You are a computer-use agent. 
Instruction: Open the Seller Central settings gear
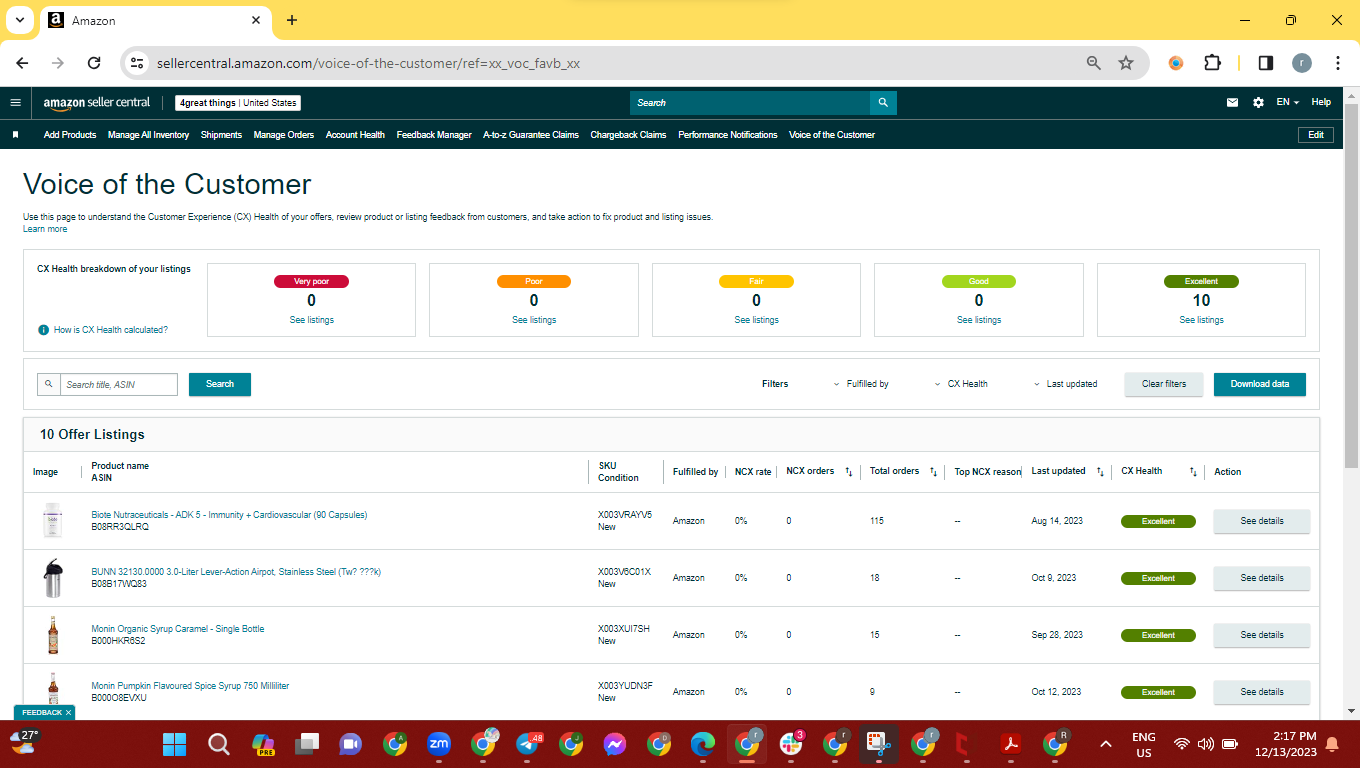[x=1258, y=102]
